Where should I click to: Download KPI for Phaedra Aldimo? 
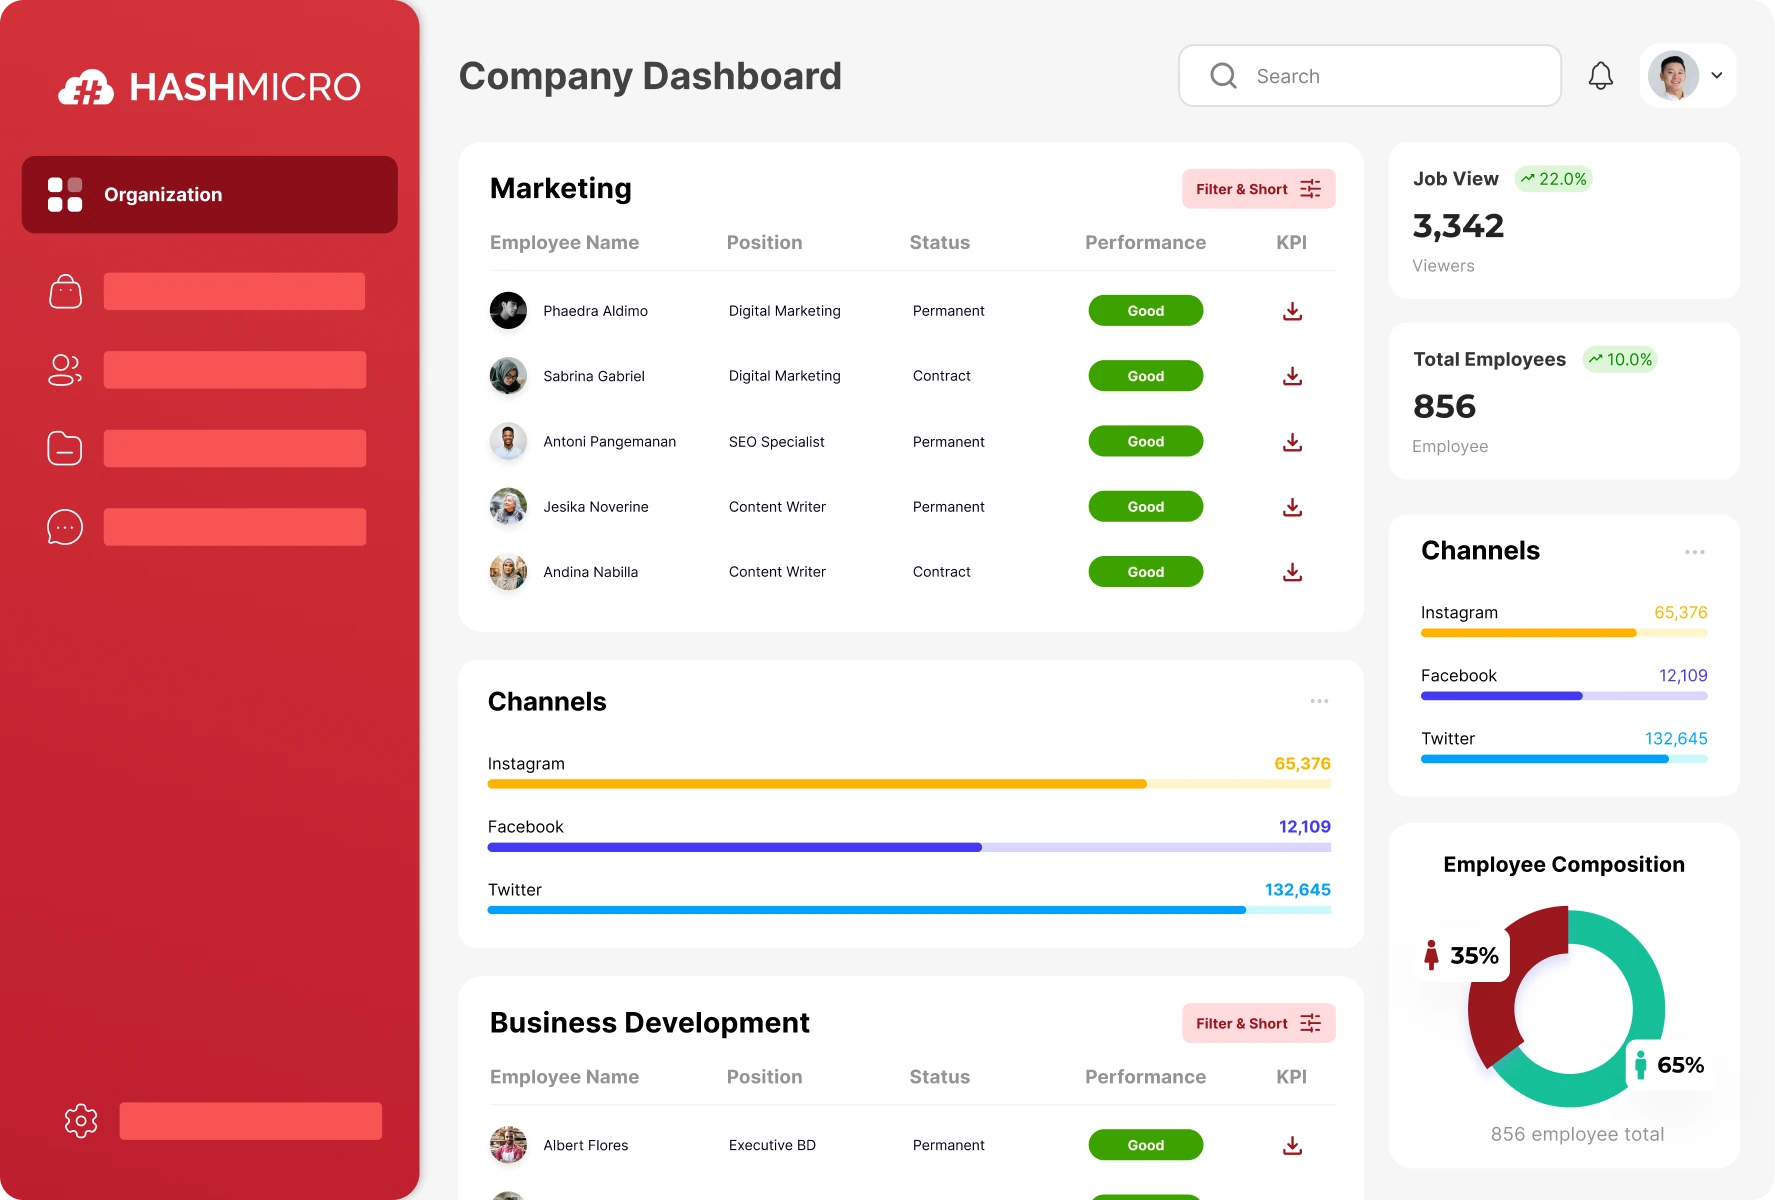[x=1292, y=311]
